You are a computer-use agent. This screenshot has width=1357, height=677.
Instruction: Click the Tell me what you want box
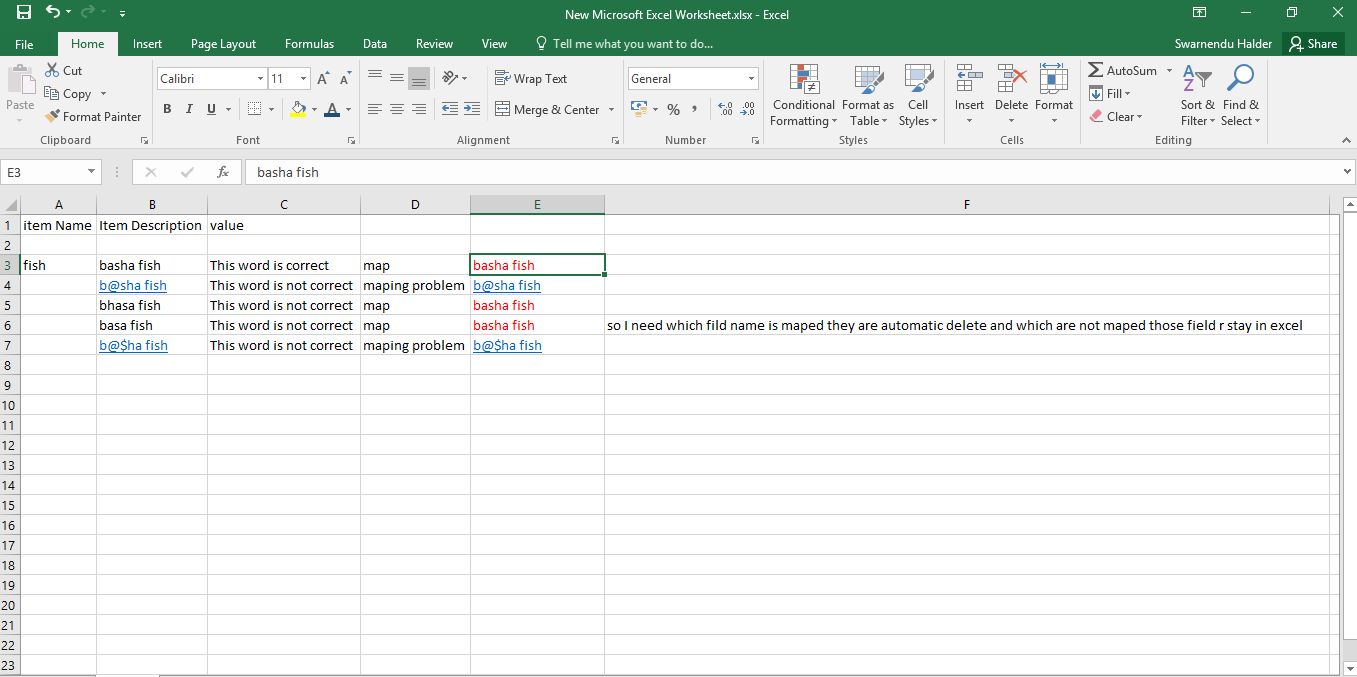632,44
